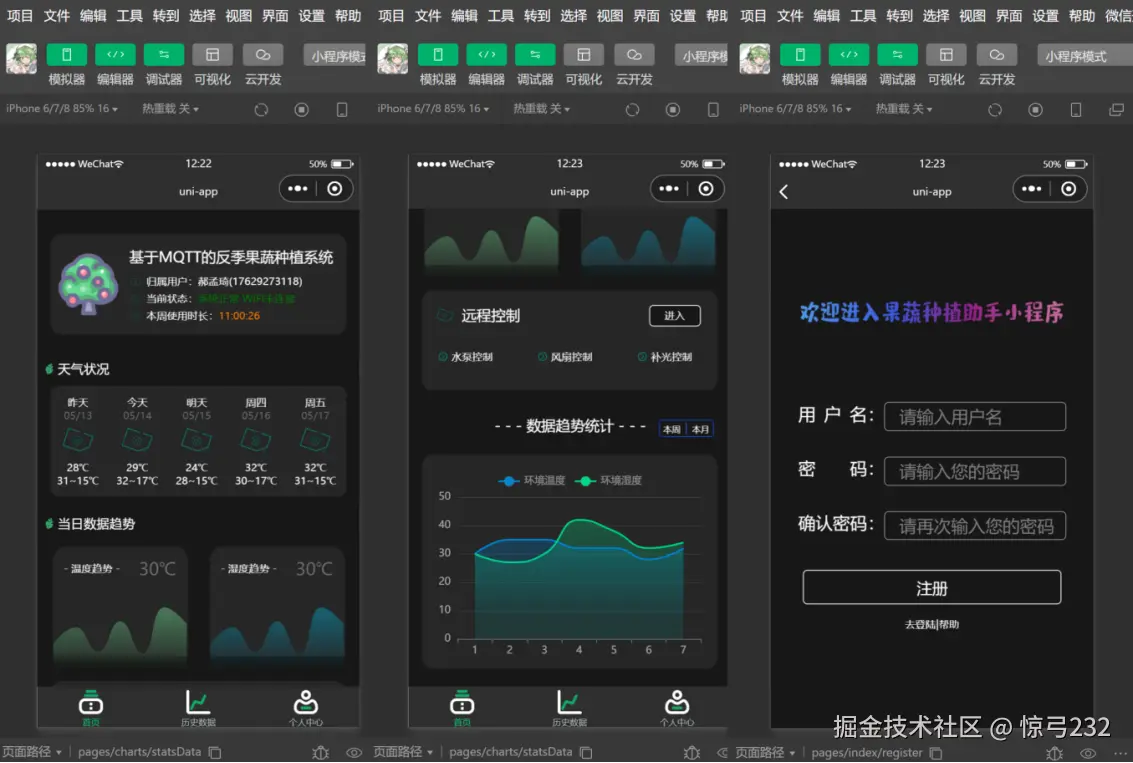The width and height of the screenshot is (1133, 763).
Task: Switch the trend chart to 本月
Action: [x=700, y=429]
